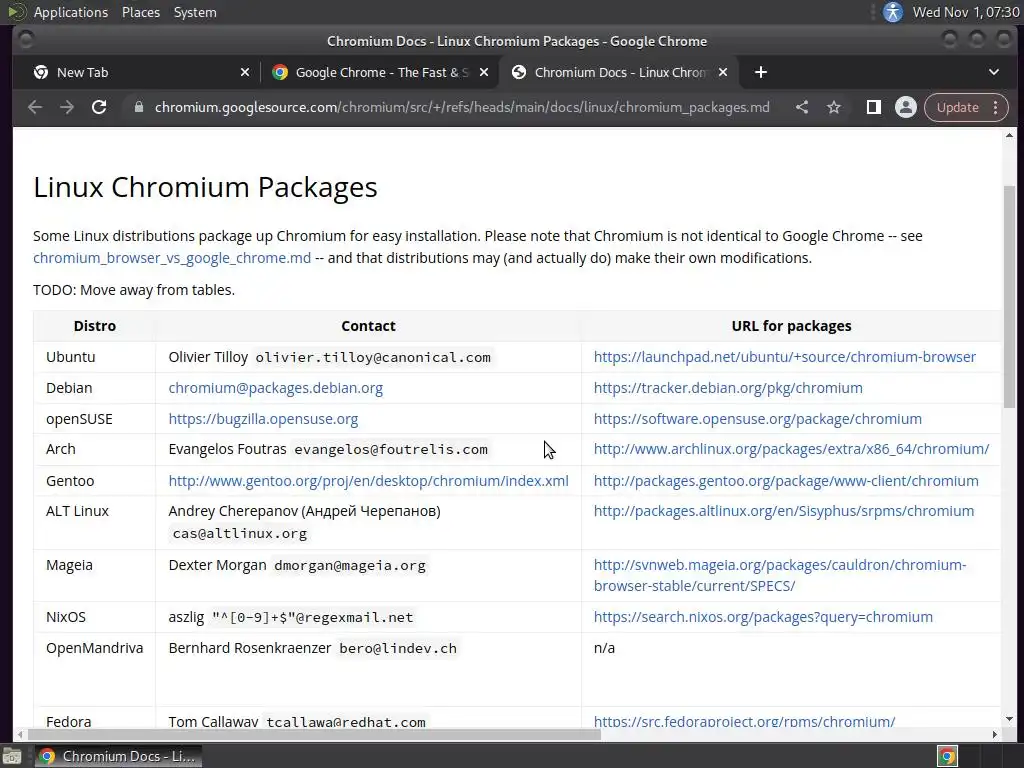Click the clock showing Wed Nov 1, 07:30
This screenshot has height=768, width=1024.
(x=966, y=12)
